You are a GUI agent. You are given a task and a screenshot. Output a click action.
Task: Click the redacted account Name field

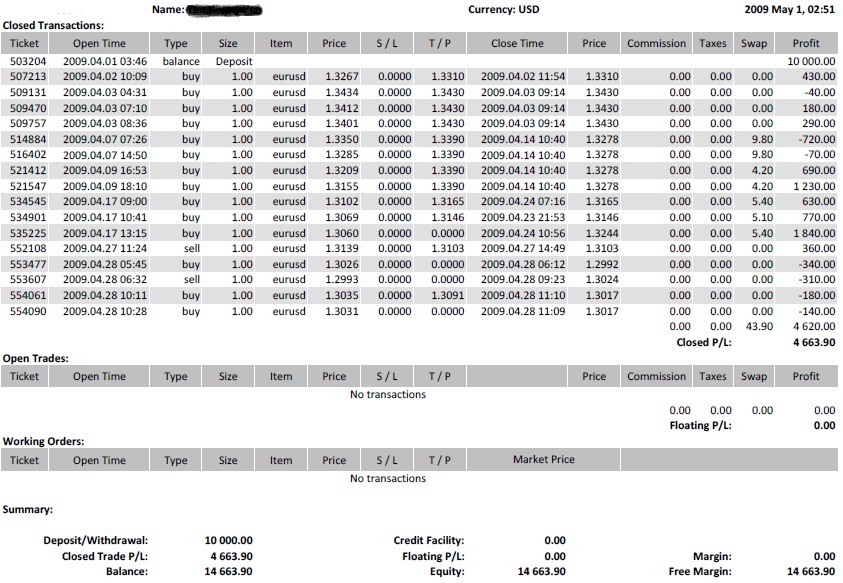tap(224, 10)
